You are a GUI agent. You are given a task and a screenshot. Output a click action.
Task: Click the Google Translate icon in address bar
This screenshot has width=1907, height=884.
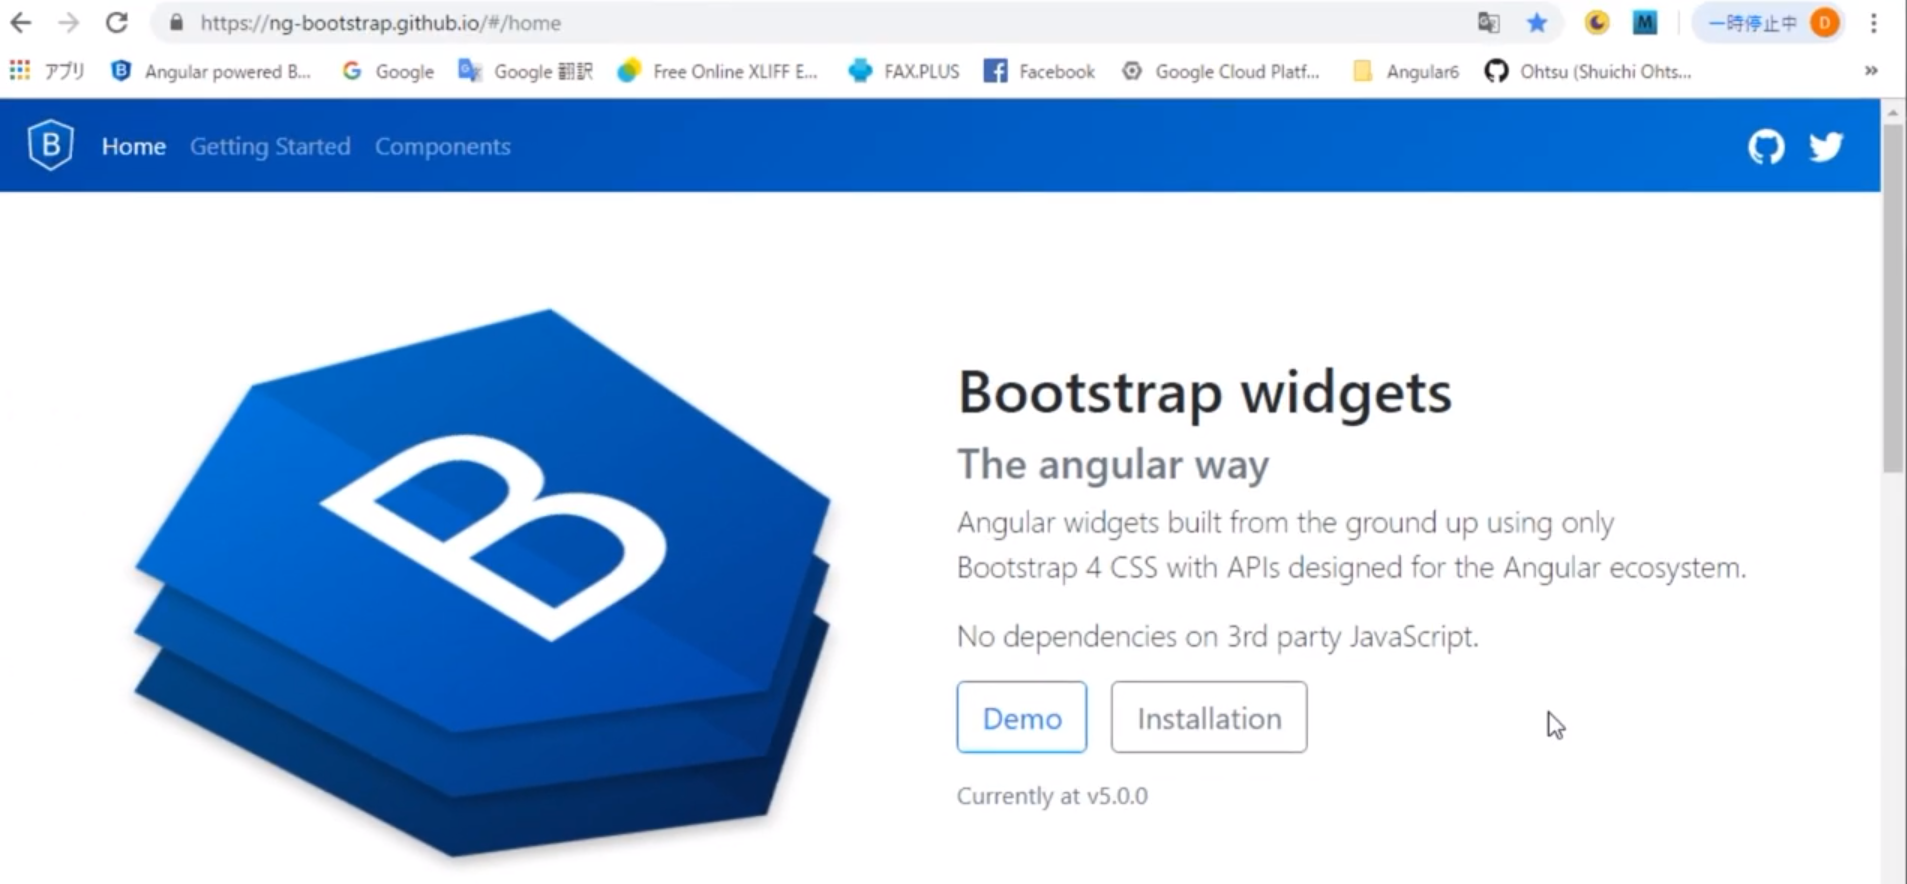1489,22
